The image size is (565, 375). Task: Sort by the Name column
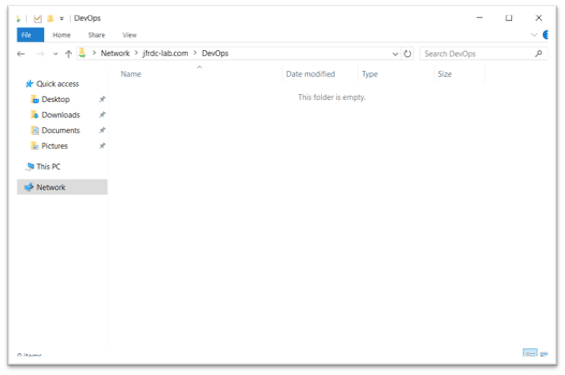point(131,74)
